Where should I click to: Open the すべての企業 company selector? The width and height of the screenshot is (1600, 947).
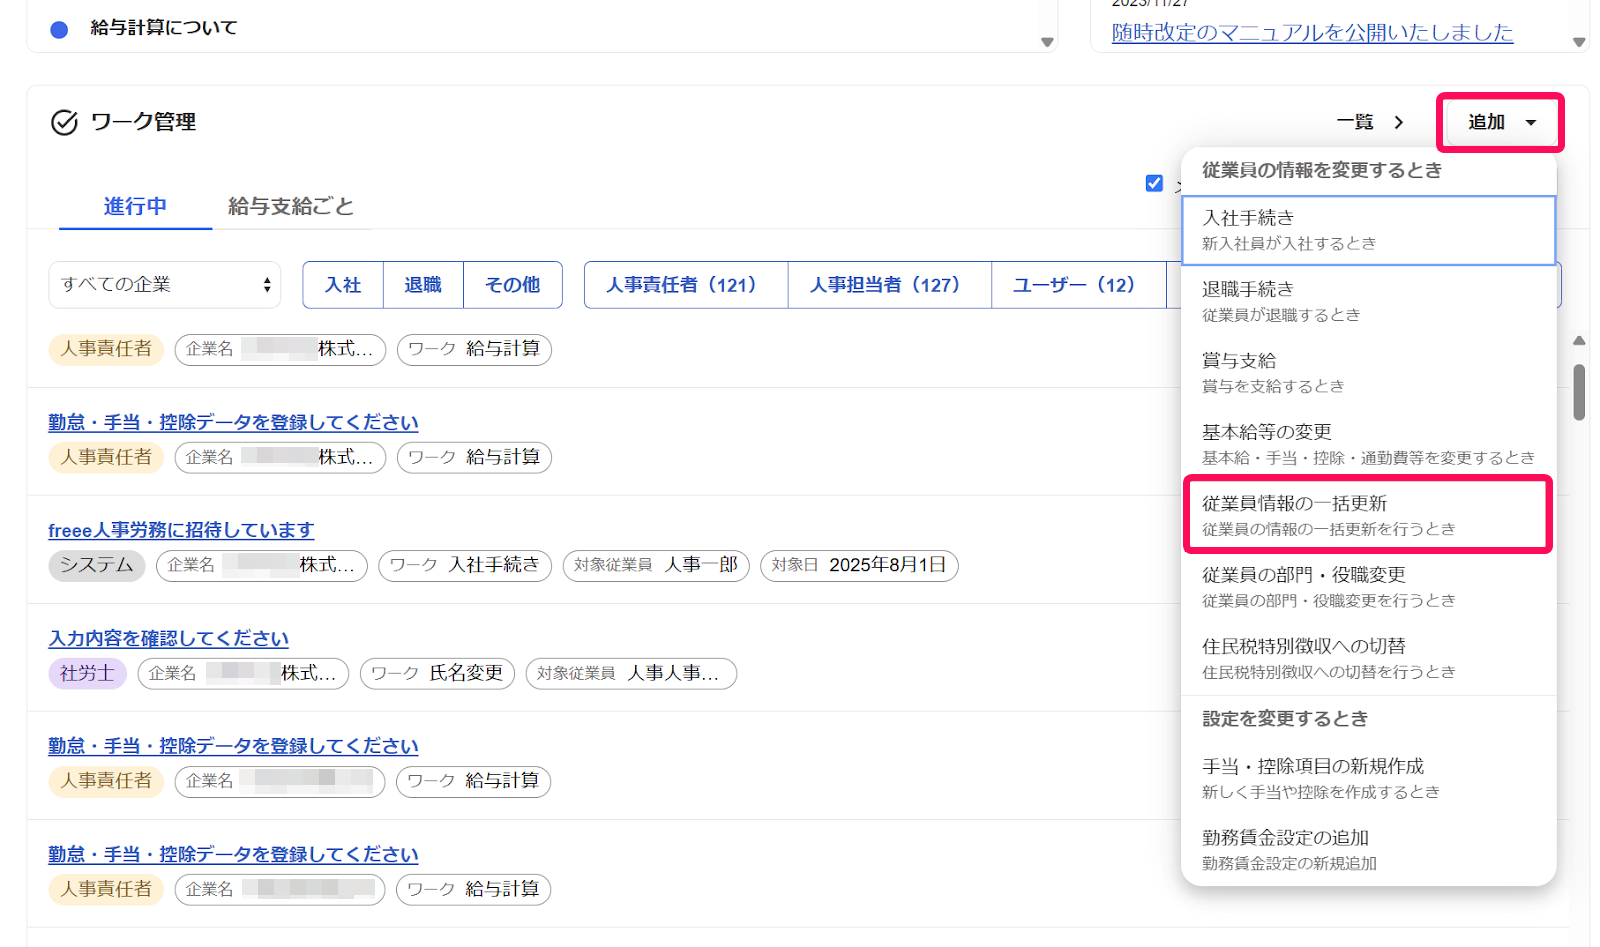(165, 285)
